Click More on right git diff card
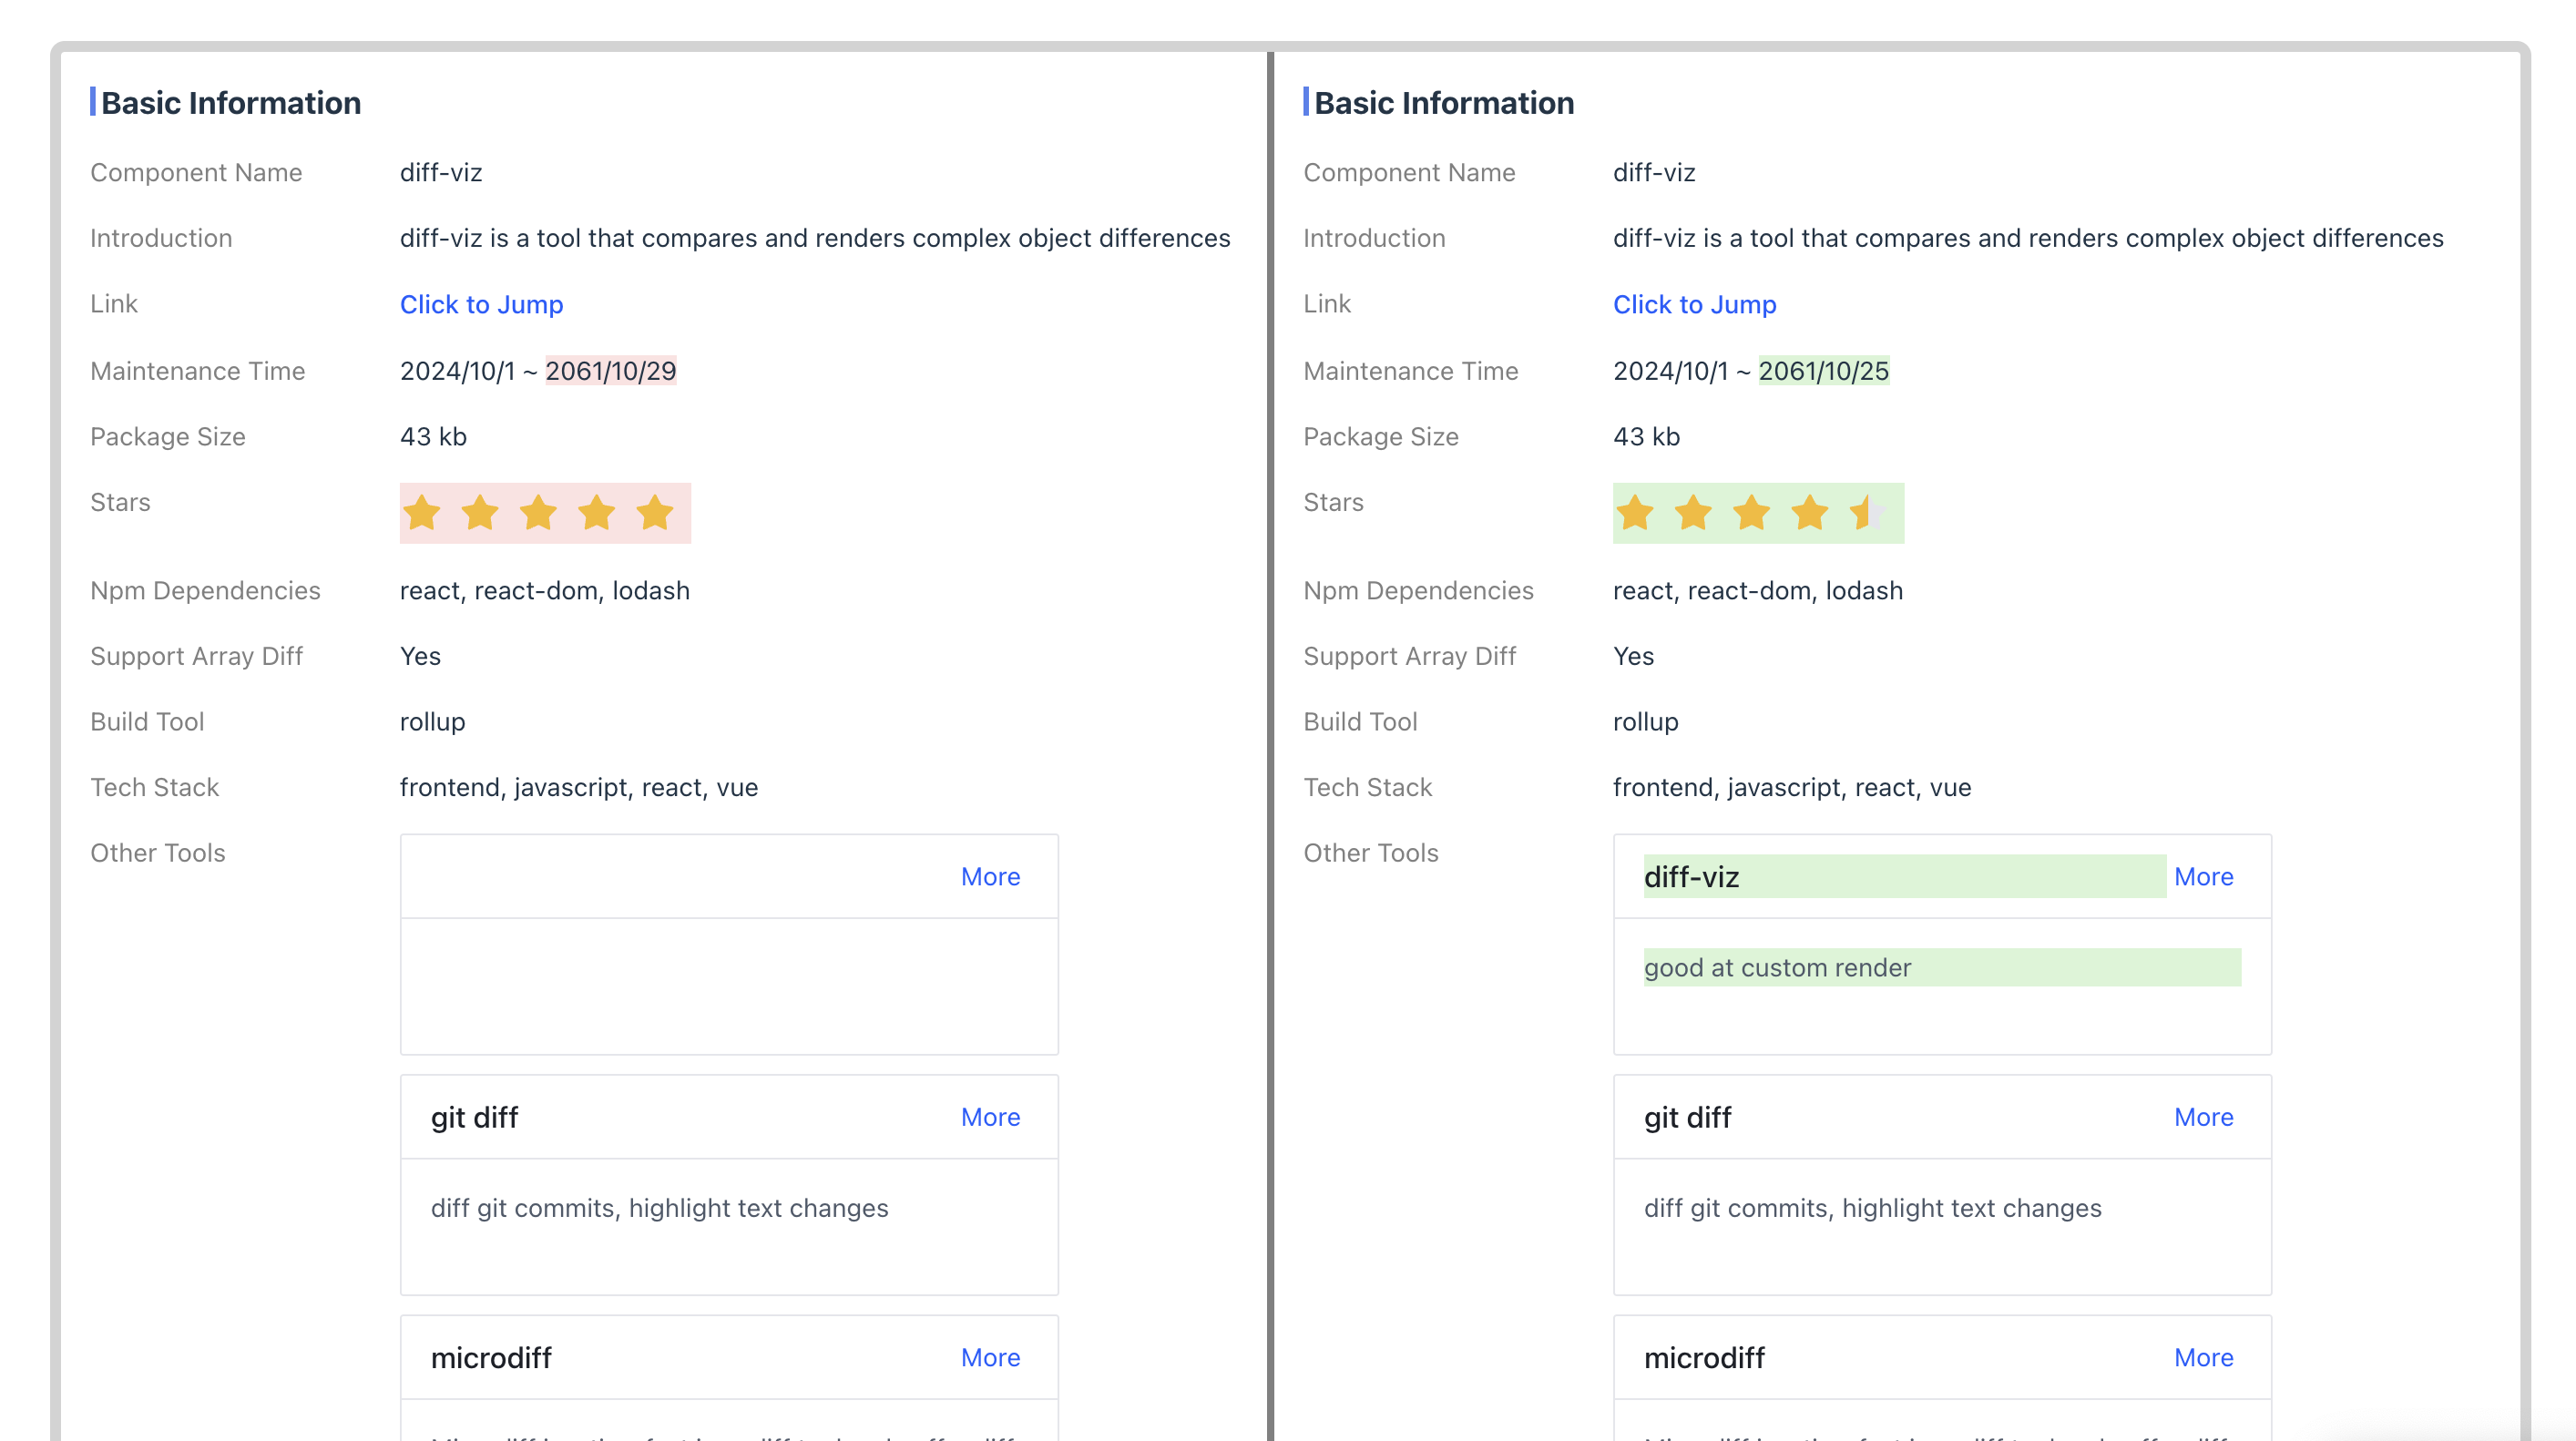The image size is (2576, 1441). [x=2203, y=1117]
